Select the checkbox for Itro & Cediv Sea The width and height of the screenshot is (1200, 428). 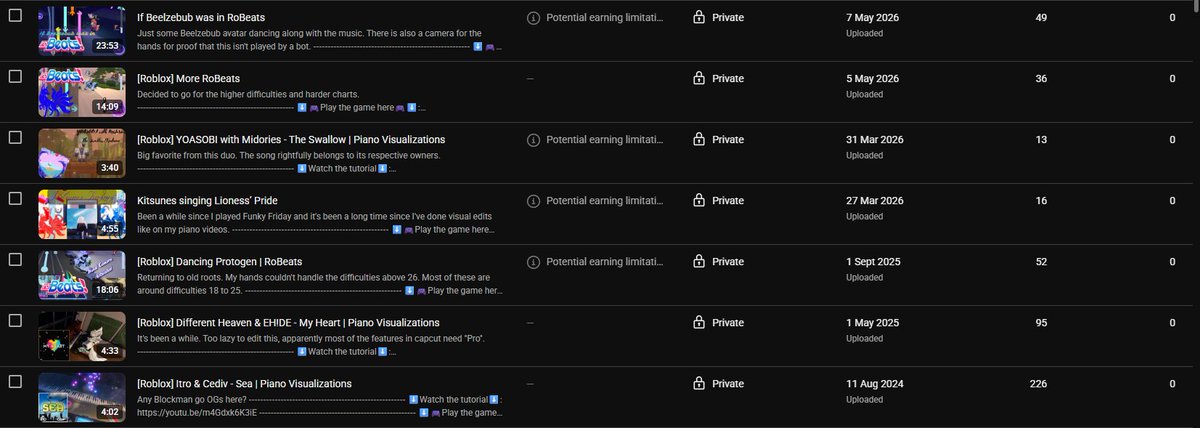click(15, 382)
